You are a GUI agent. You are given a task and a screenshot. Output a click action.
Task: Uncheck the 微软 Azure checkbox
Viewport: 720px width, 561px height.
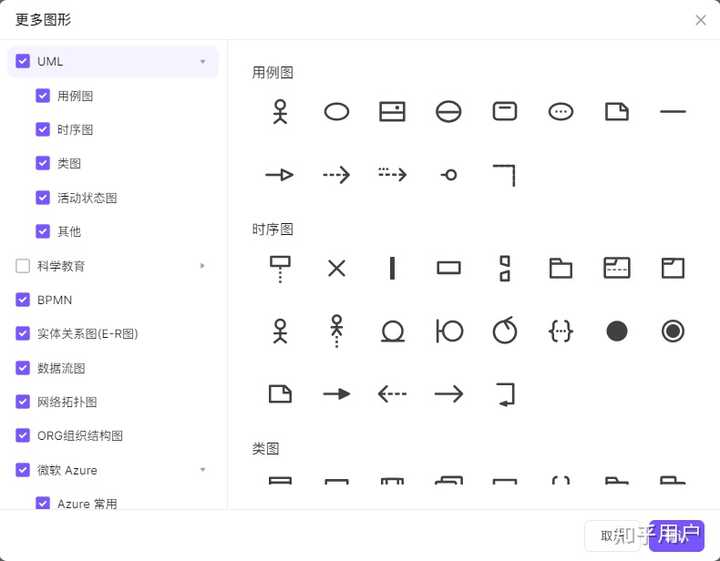point(22,470)
